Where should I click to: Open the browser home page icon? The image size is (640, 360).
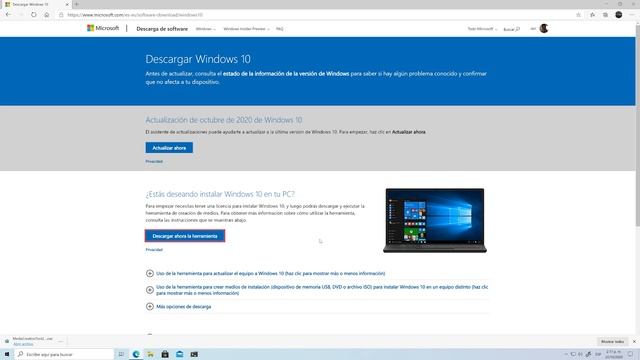tap(47, 15)
